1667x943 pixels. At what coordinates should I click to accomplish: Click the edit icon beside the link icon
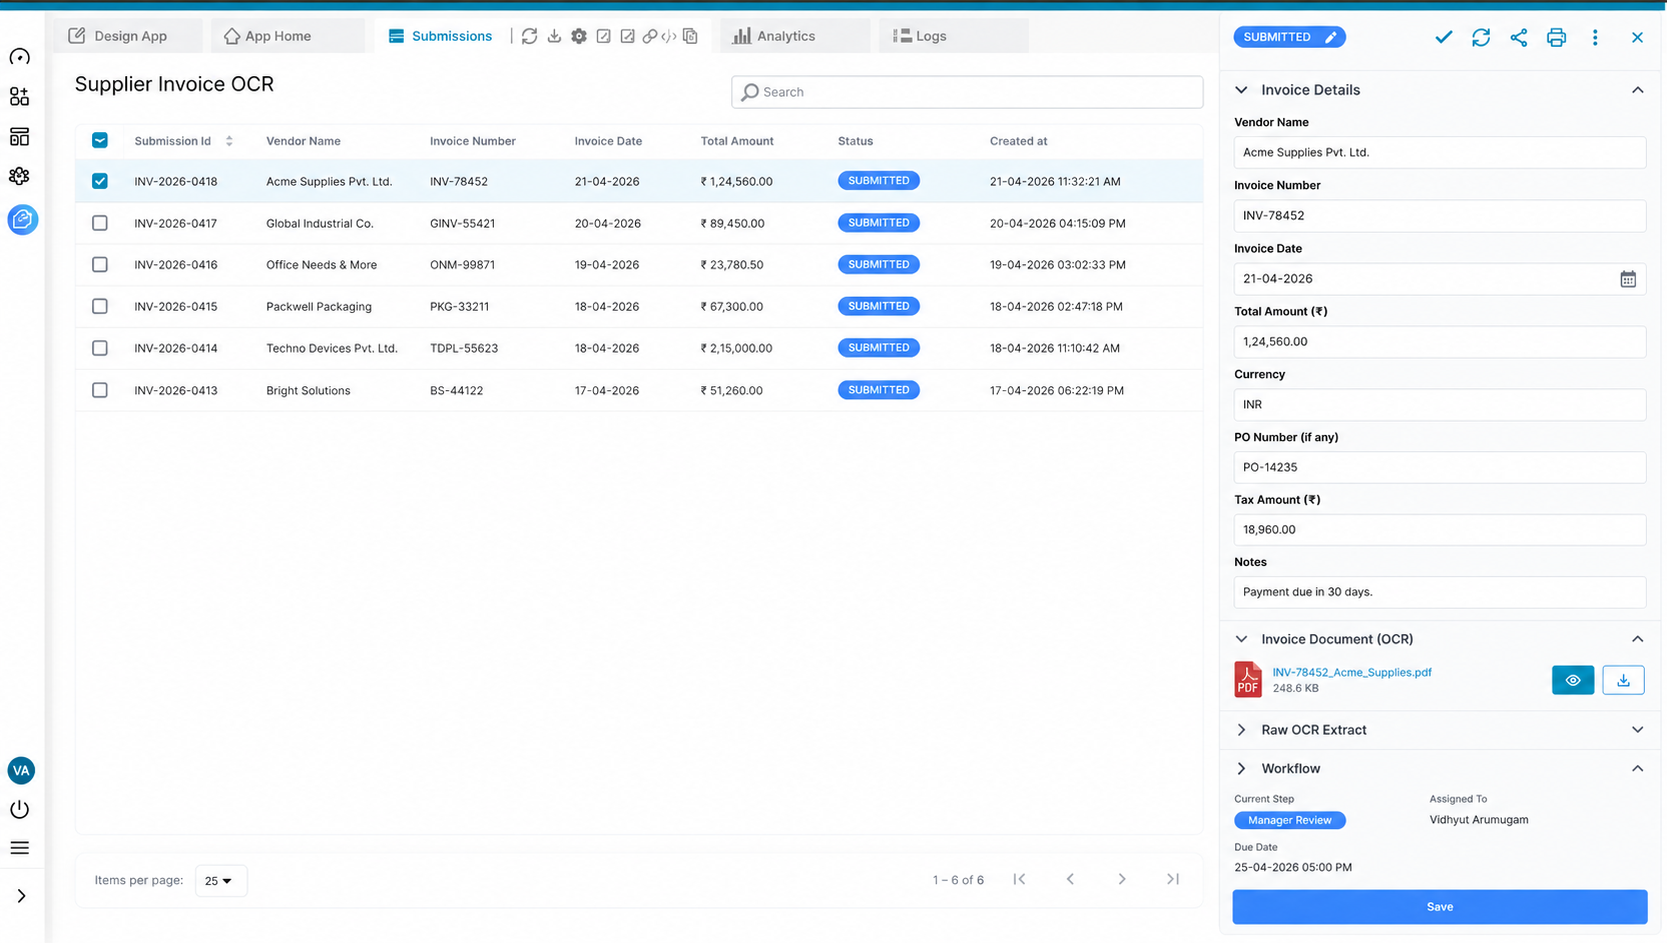627,36
